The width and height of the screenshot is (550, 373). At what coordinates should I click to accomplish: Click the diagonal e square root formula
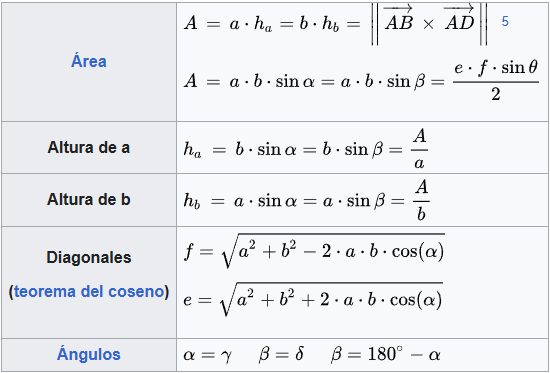click(313, 299)
